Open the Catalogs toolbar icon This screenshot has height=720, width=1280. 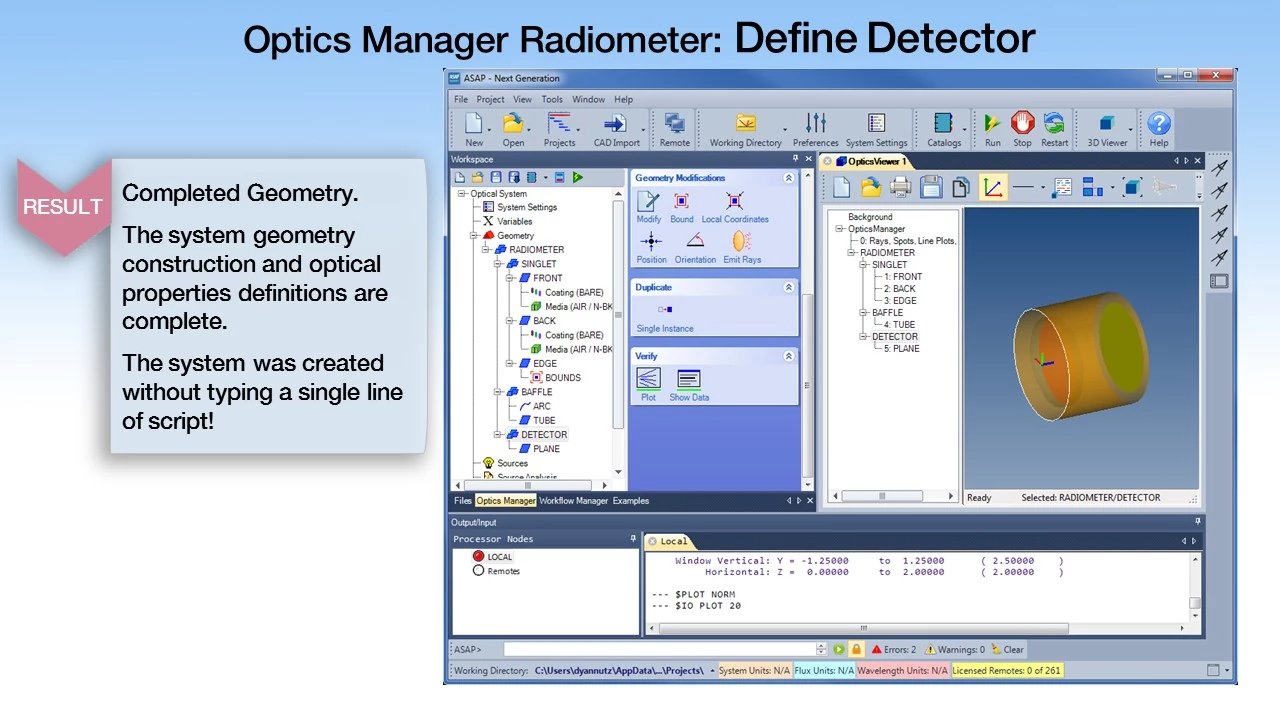tap(943, 125)
